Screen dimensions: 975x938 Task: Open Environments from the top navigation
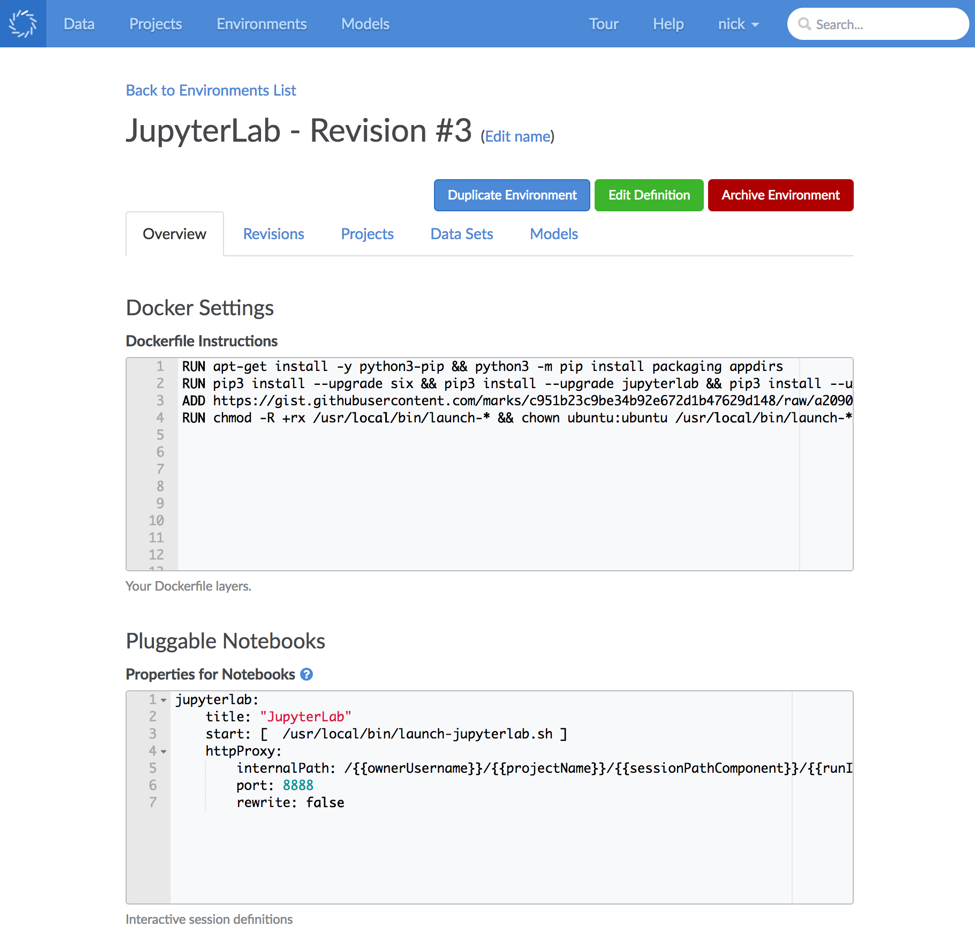click(261, 23)
